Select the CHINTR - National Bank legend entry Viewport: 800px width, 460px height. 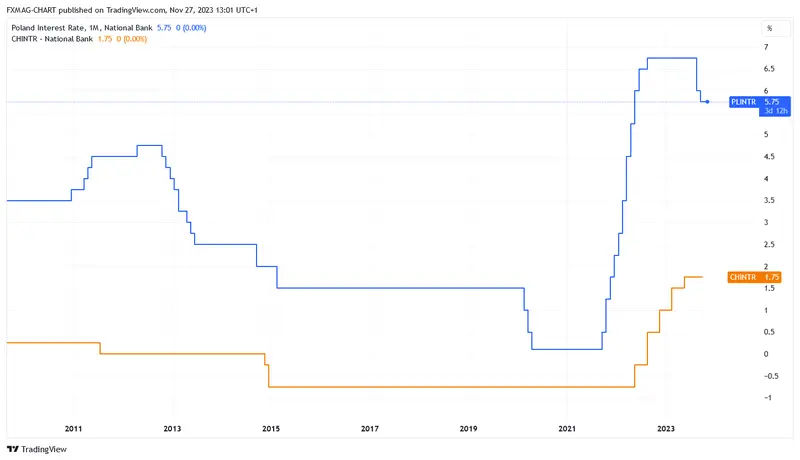pos(53,38)
